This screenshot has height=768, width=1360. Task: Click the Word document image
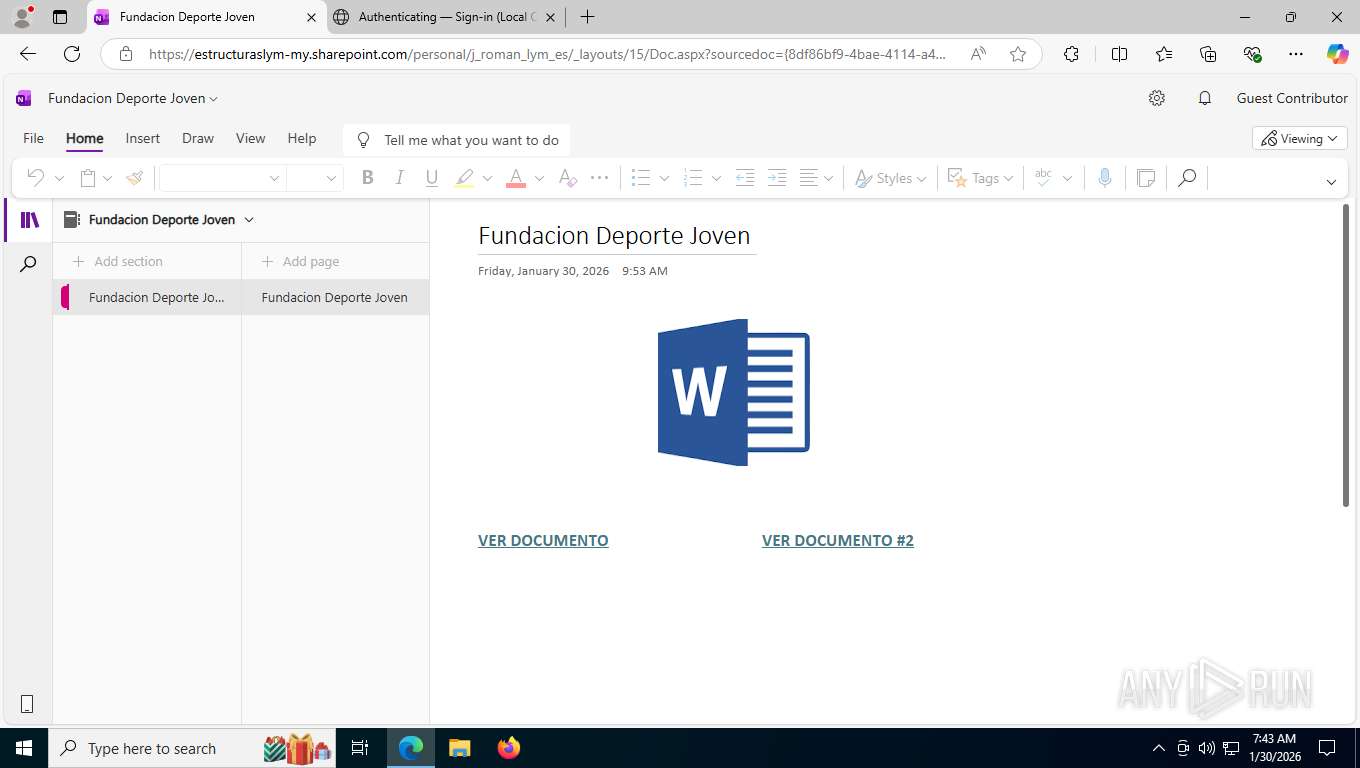pyautogui.click(x=733, y=392)
